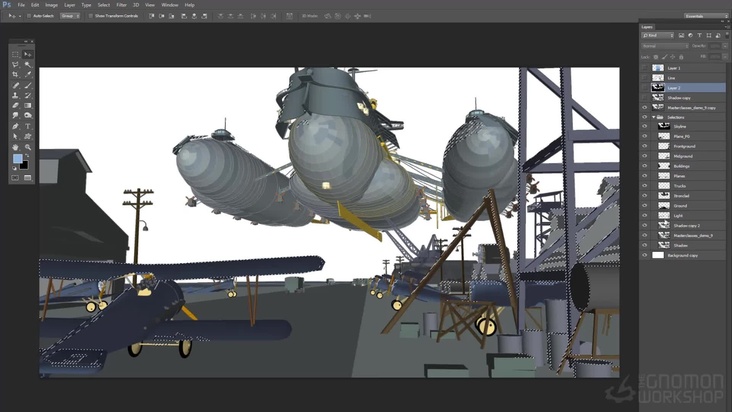Select the Hand tool
This screenshot has height=412, width=732.
pos(15,147)
